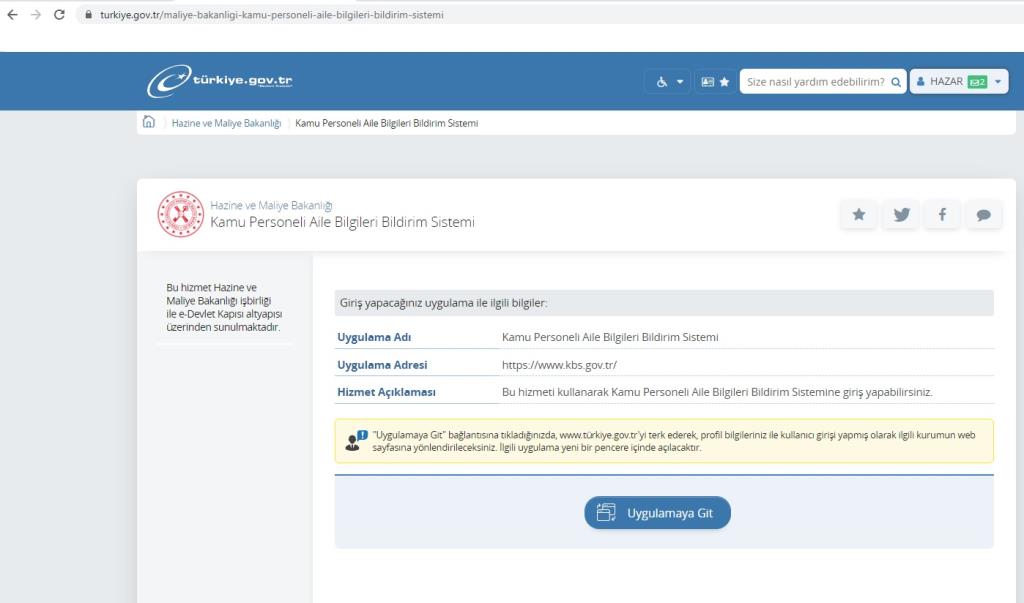Open the HAZAR user account menu
The image size is (1024, 603).
tap(958, 82)
